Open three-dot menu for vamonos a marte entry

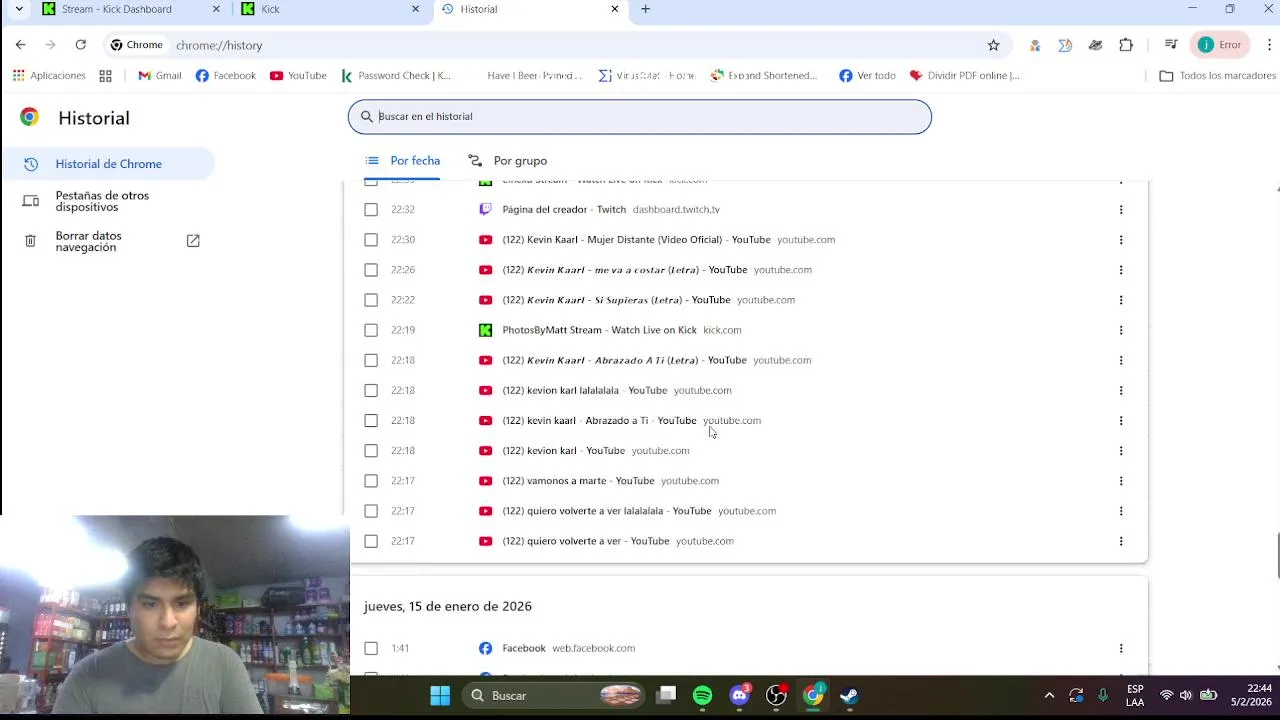coord(1121,481)
